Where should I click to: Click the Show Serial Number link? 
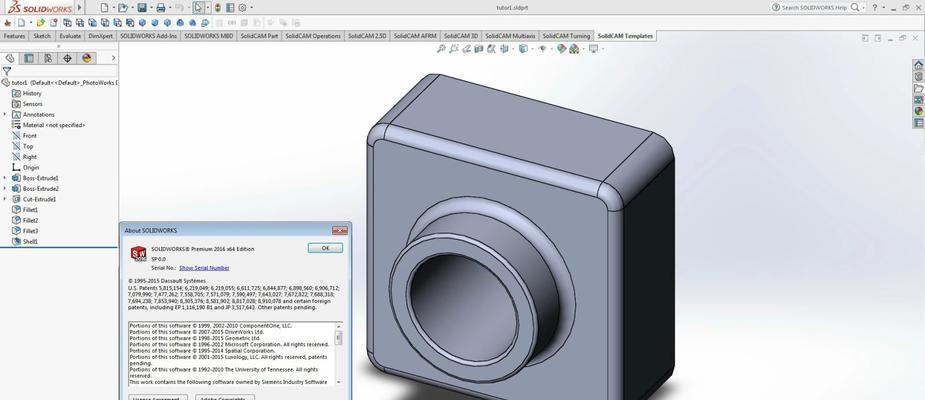click(x=204, y=268)
